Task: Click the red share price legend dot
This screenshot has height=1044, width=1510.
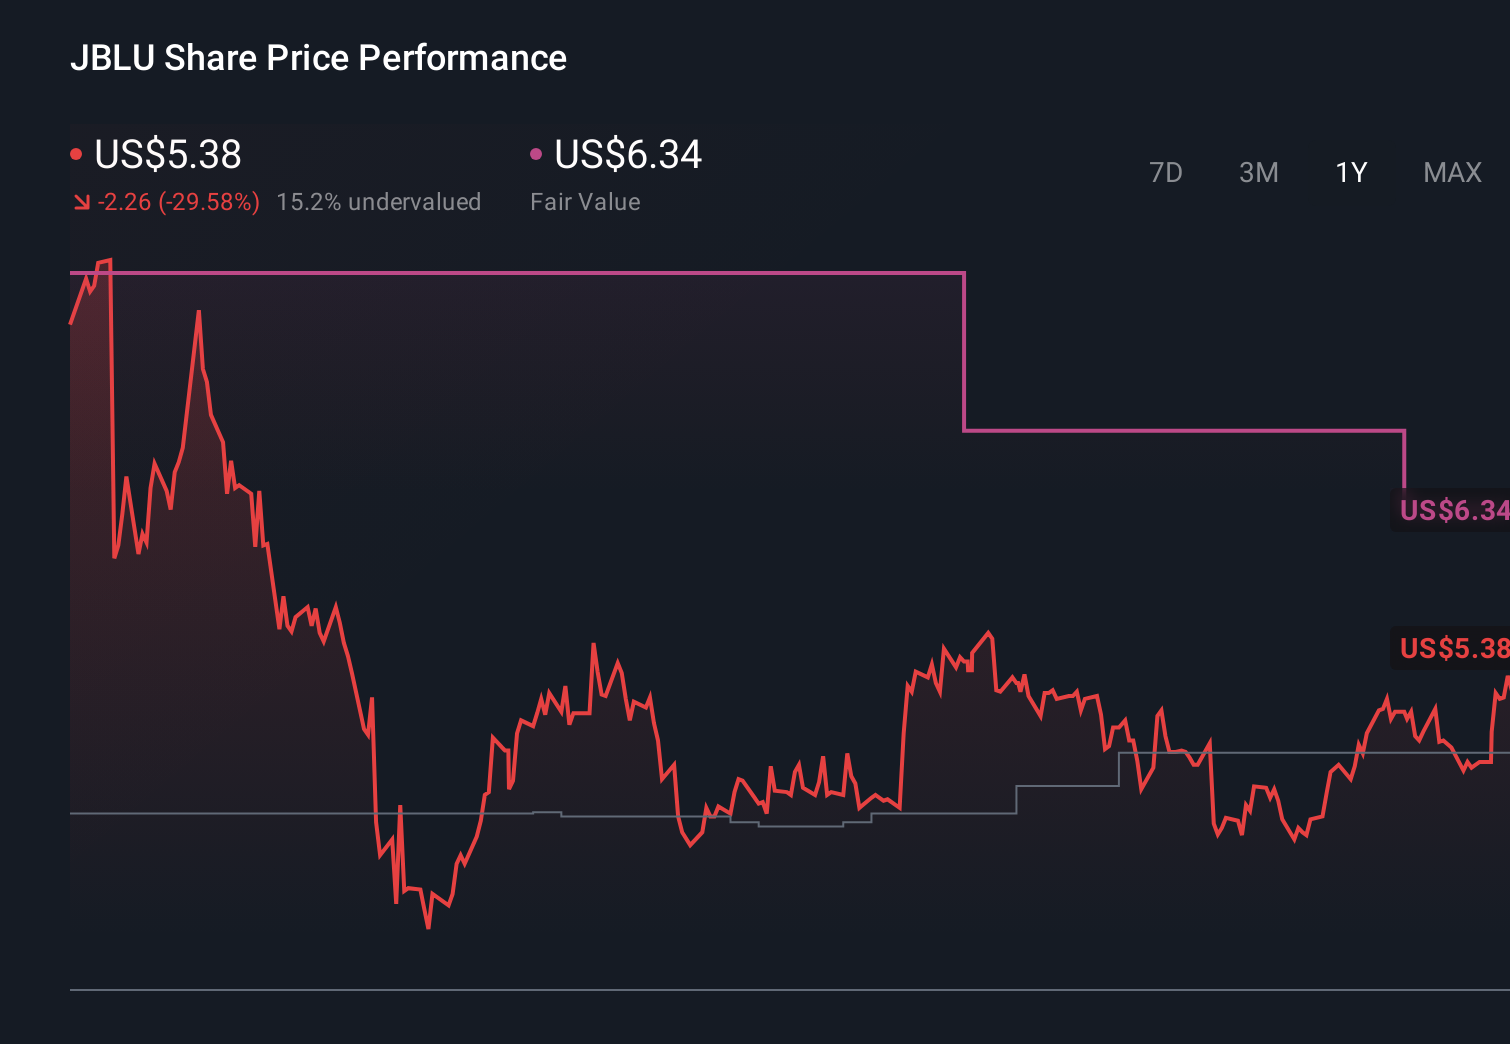Action: coord(76,152)
